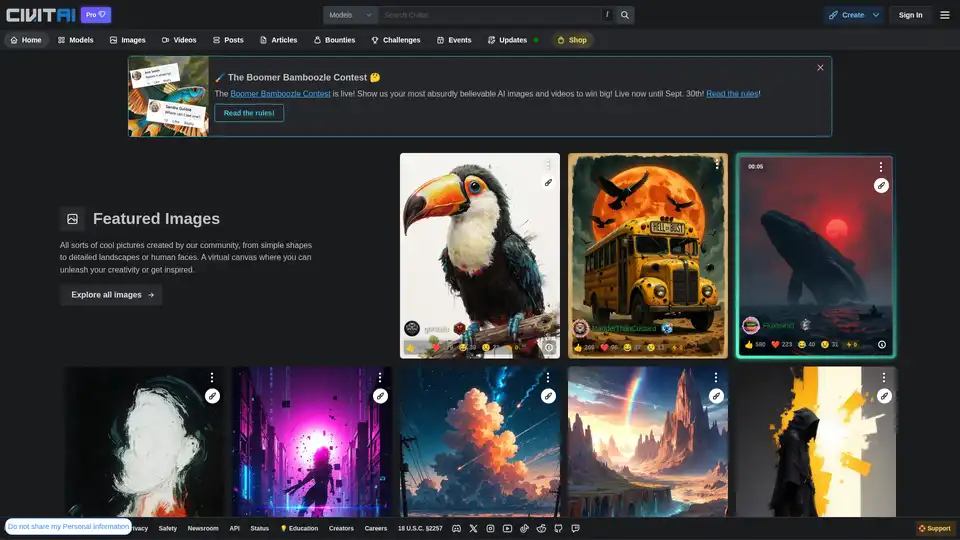Expand the Create dropdown arrow
Image resolution: width=960 pixels, height=540 pixels.
click(x=876, y=15)
